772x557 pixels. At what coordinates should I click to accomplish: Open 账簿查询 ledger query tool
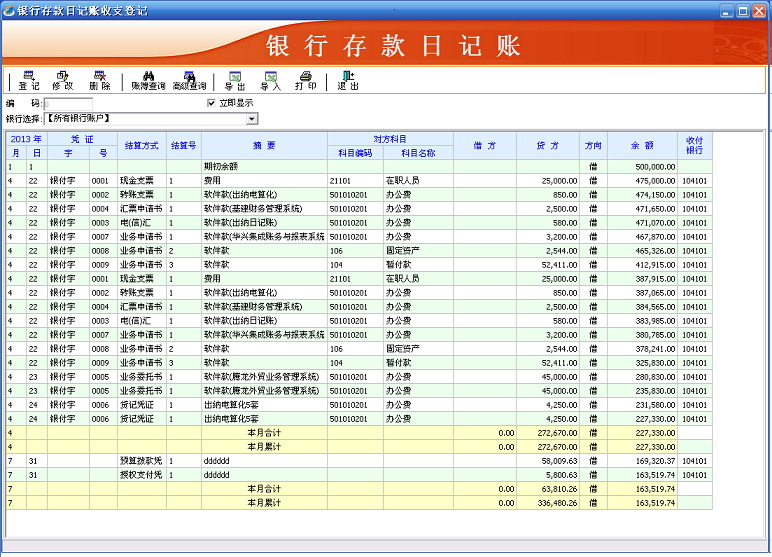coord(148,80)
